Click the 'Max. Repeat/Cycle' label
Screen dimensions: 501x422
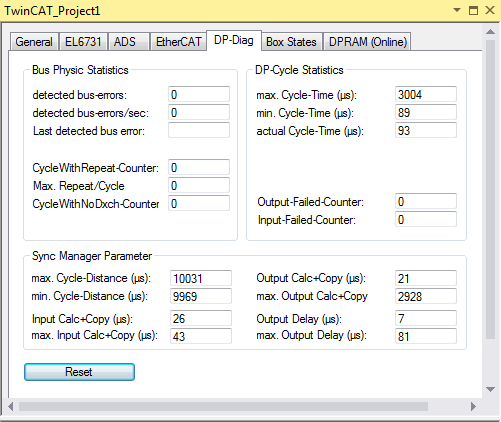[x=79, y=186]
